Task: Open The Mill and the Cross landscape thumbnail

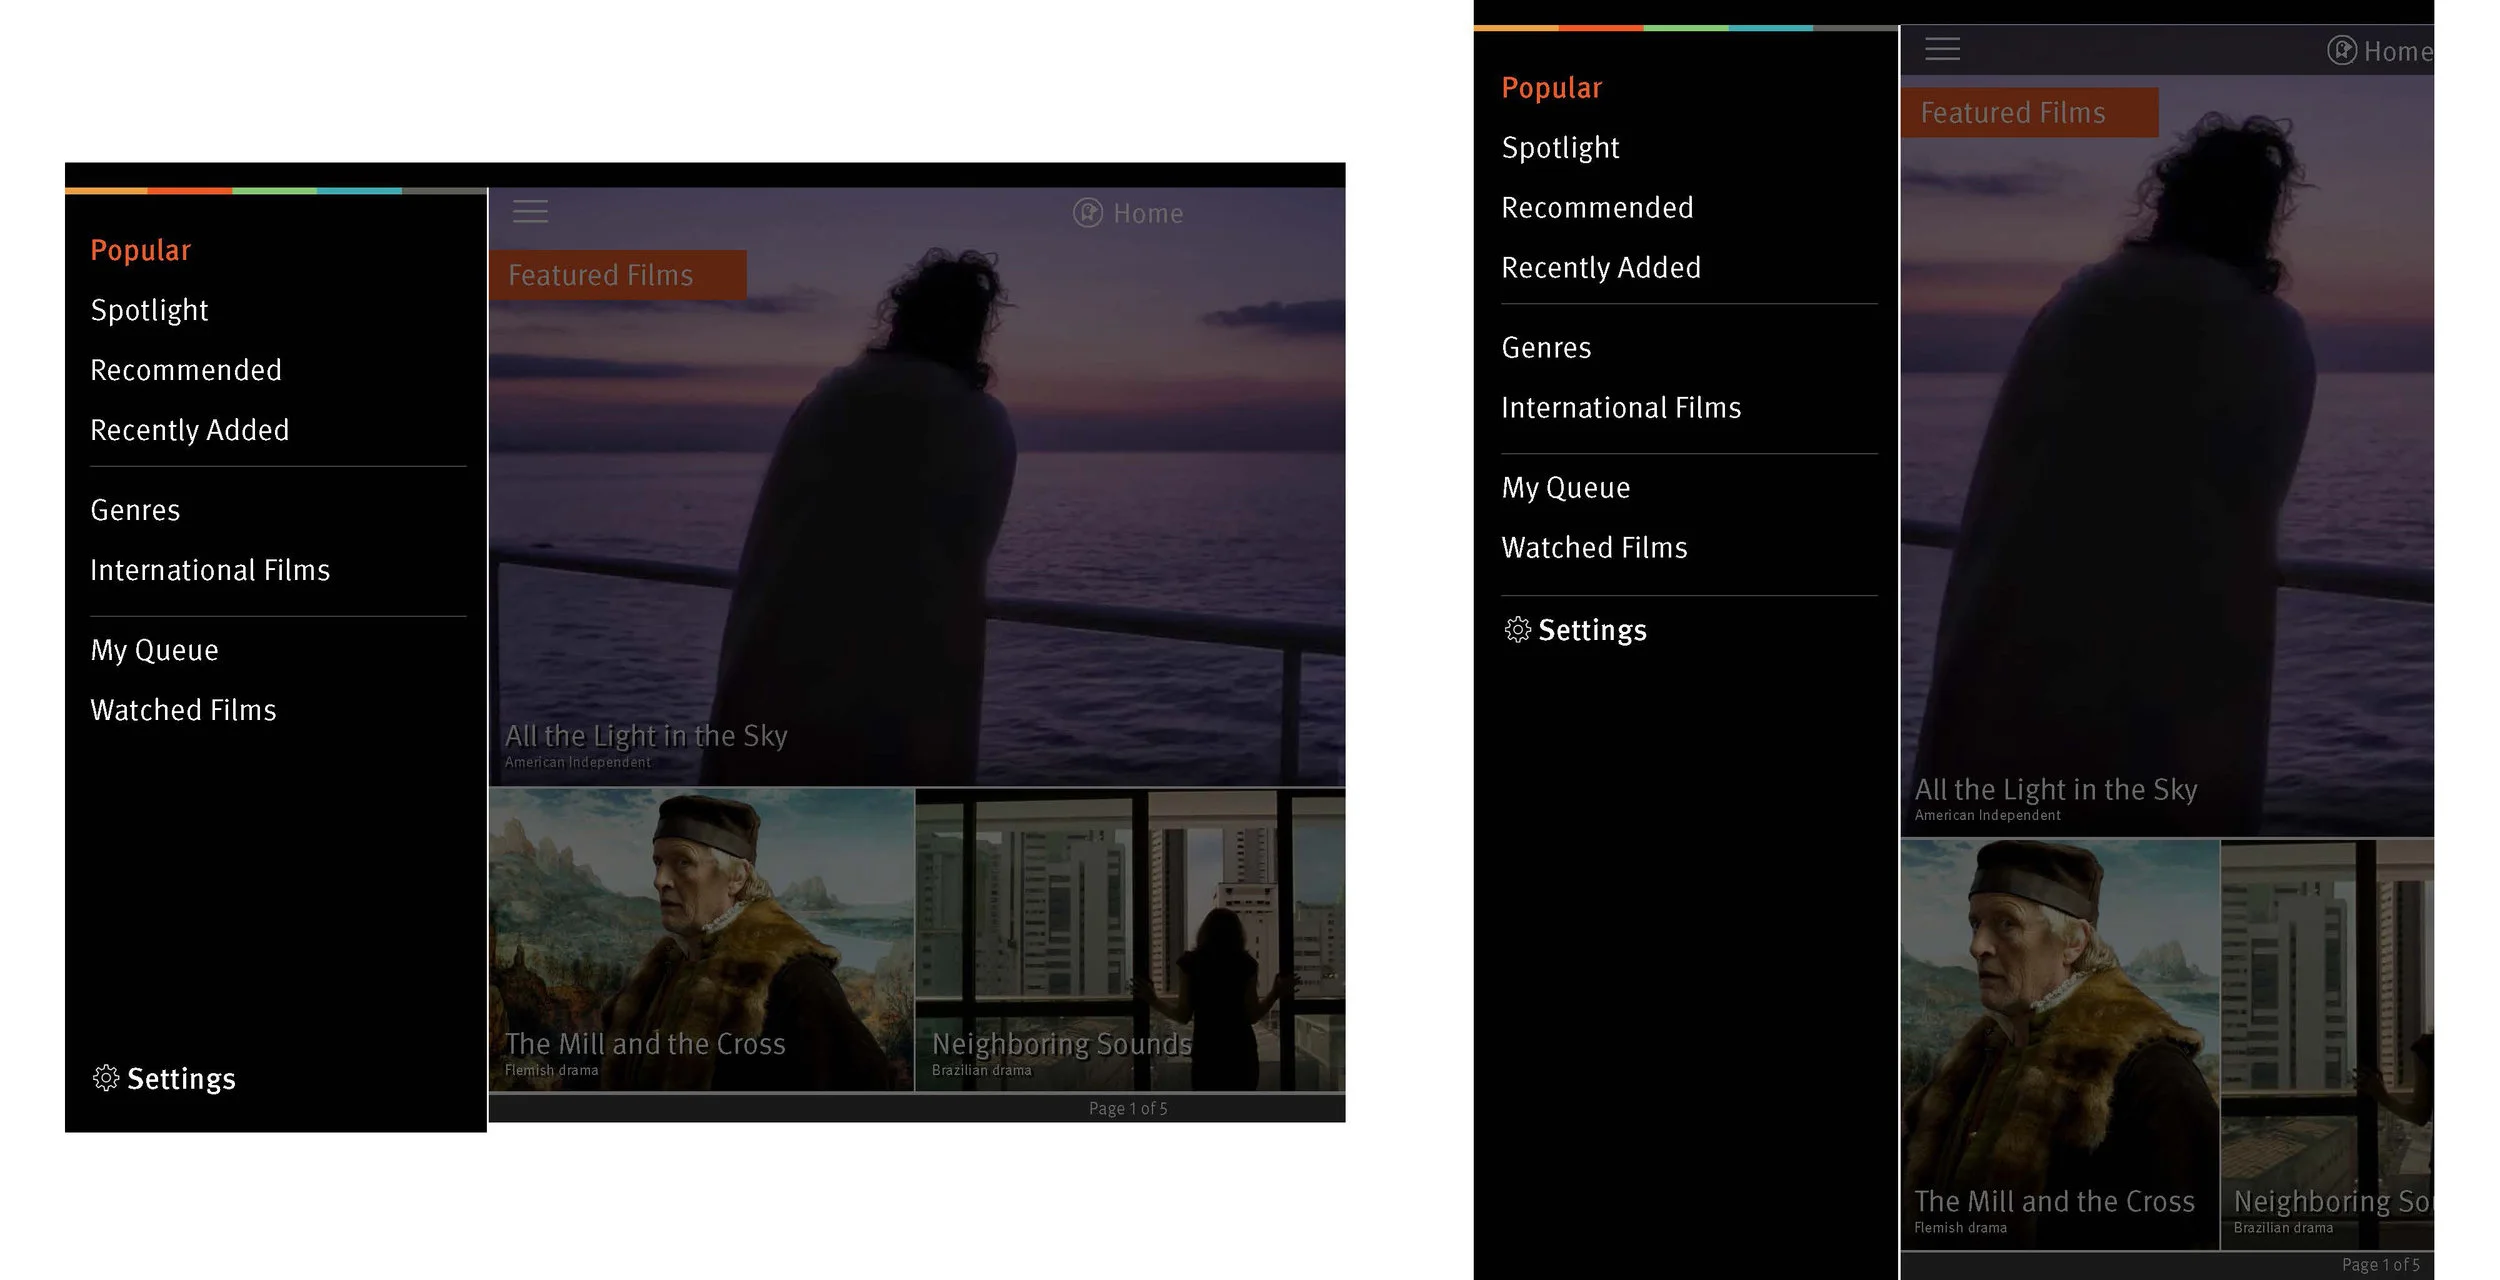Action: pos(700,940)
